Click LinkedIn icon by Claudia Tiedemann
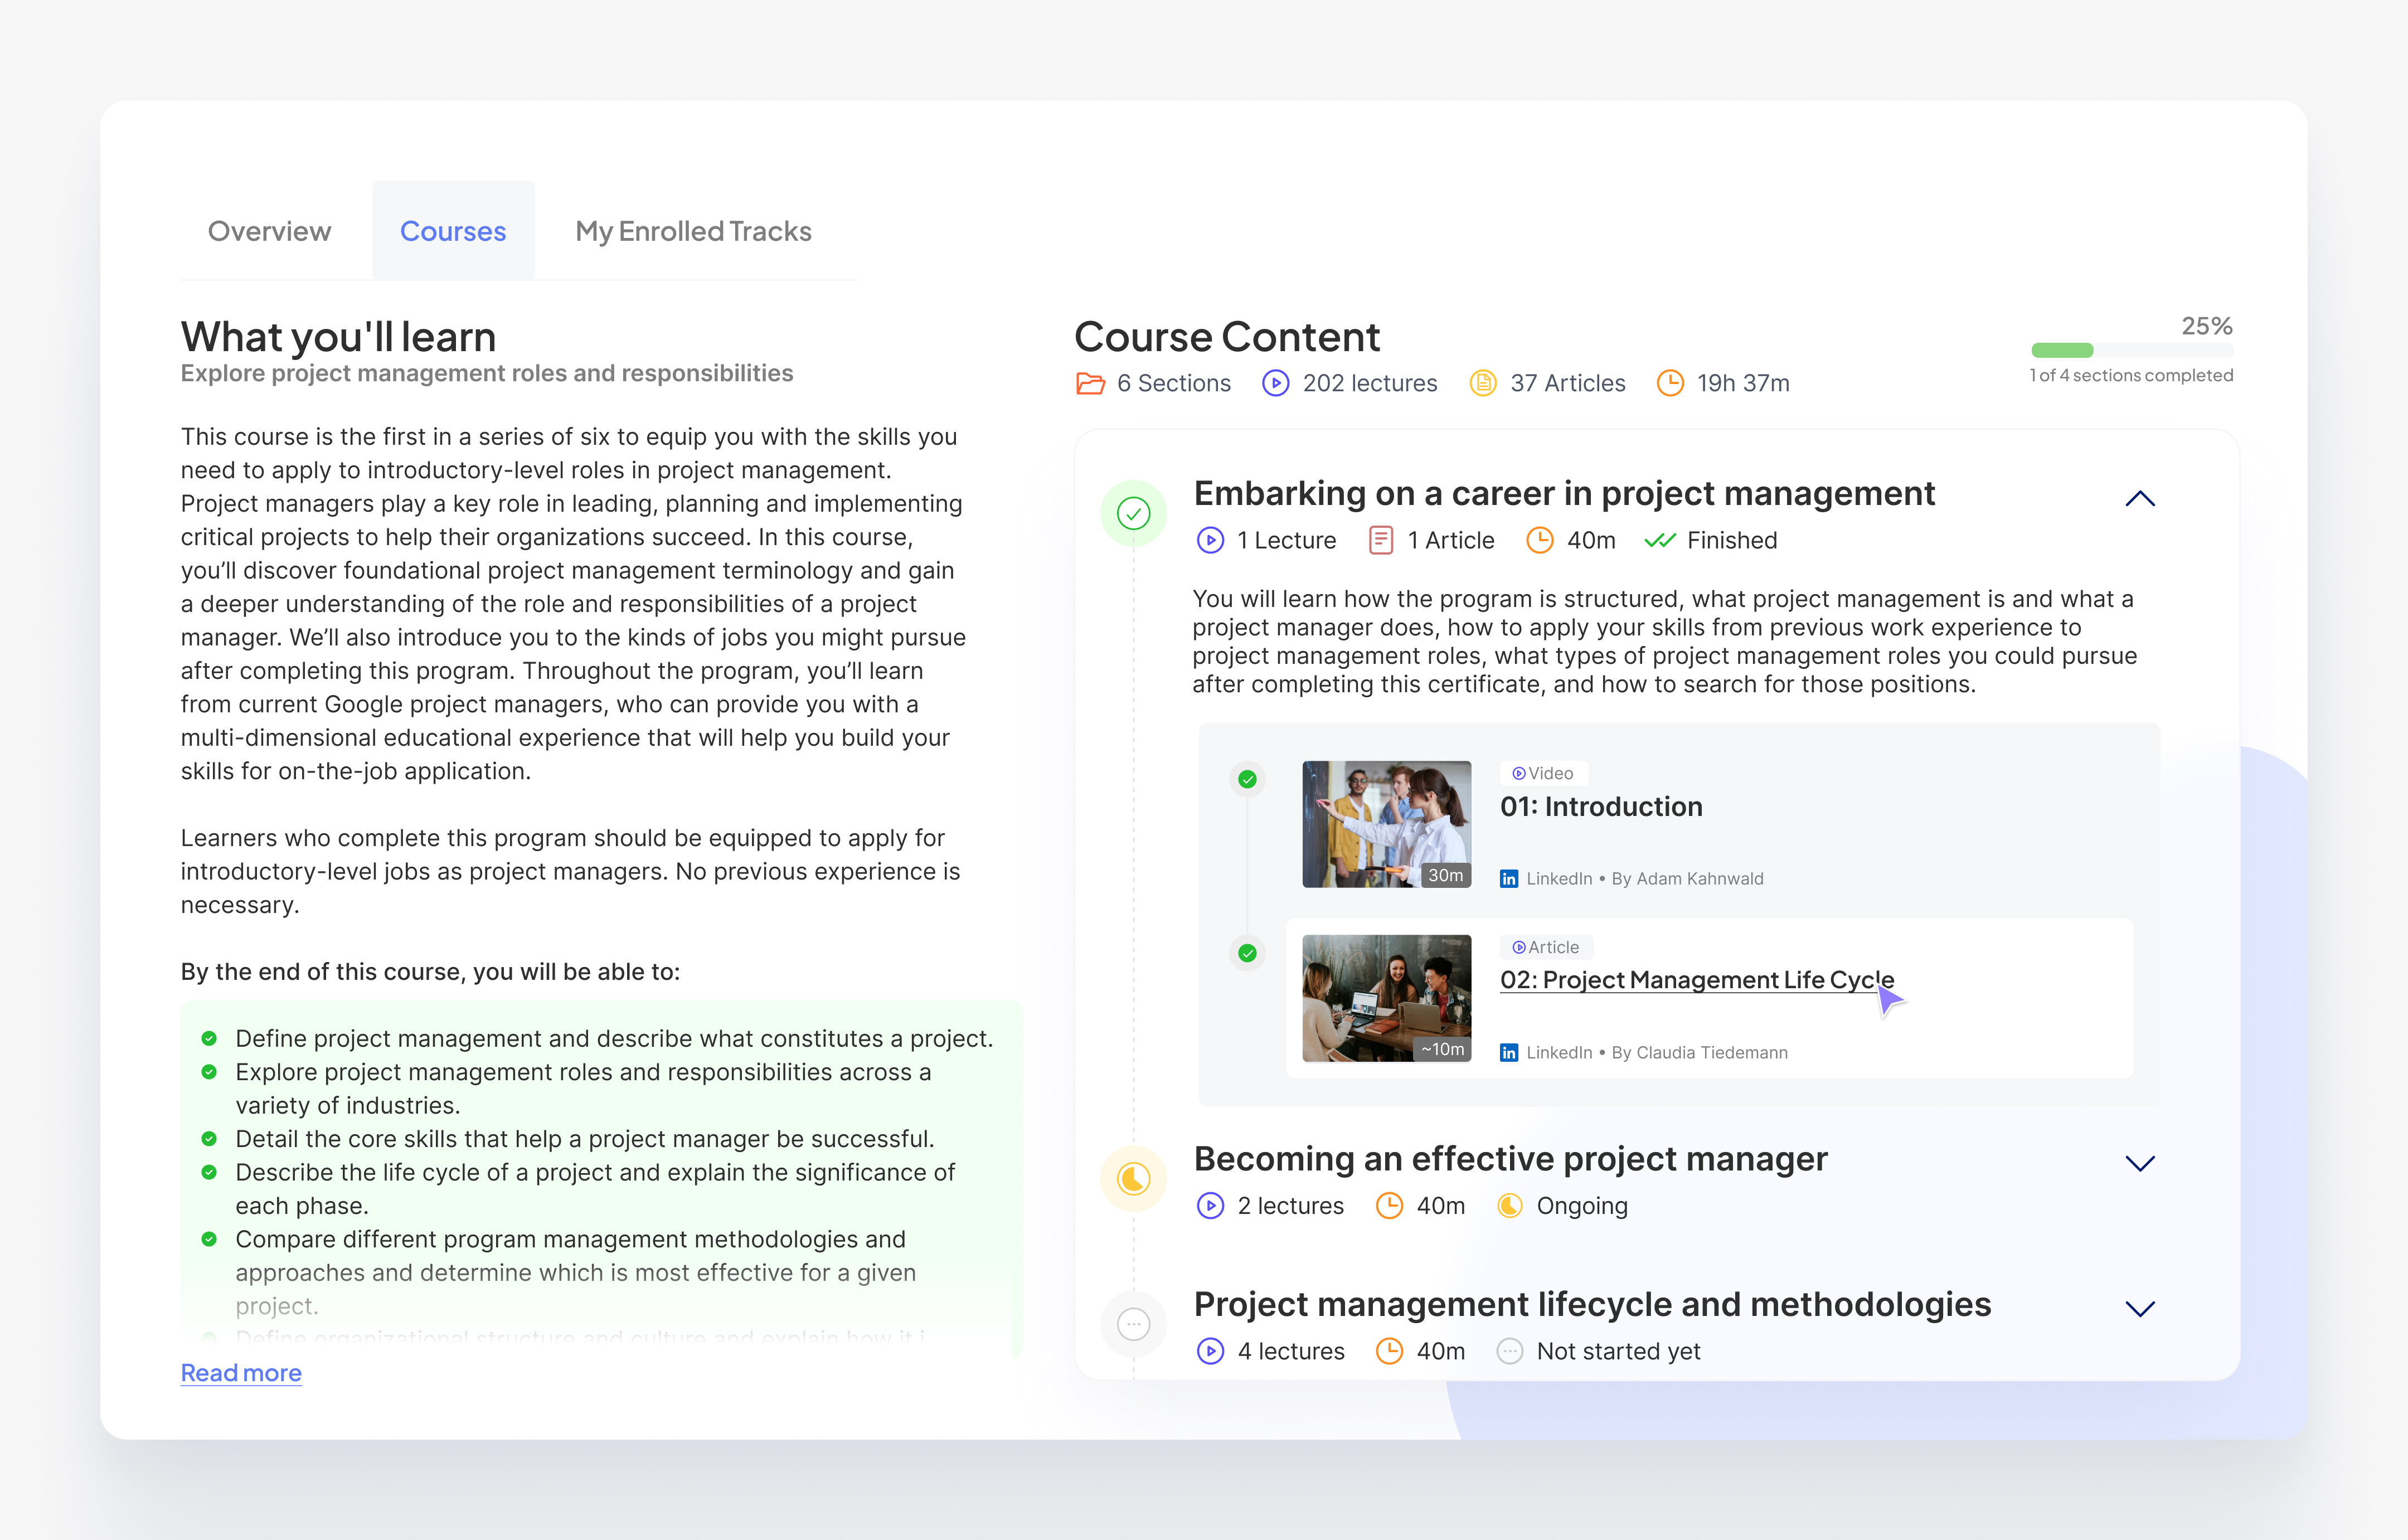 click(1509, 1053)
